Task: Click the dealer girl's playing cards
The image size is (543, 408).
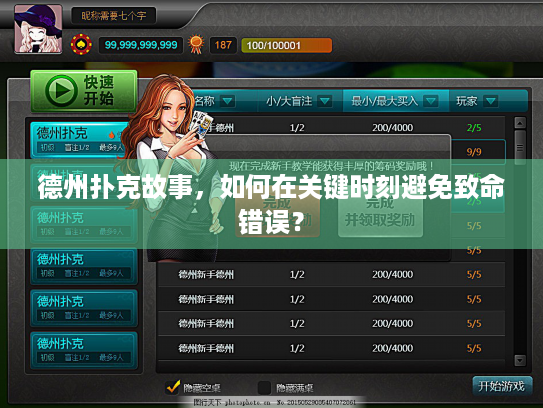Action: tap(201, 125)
